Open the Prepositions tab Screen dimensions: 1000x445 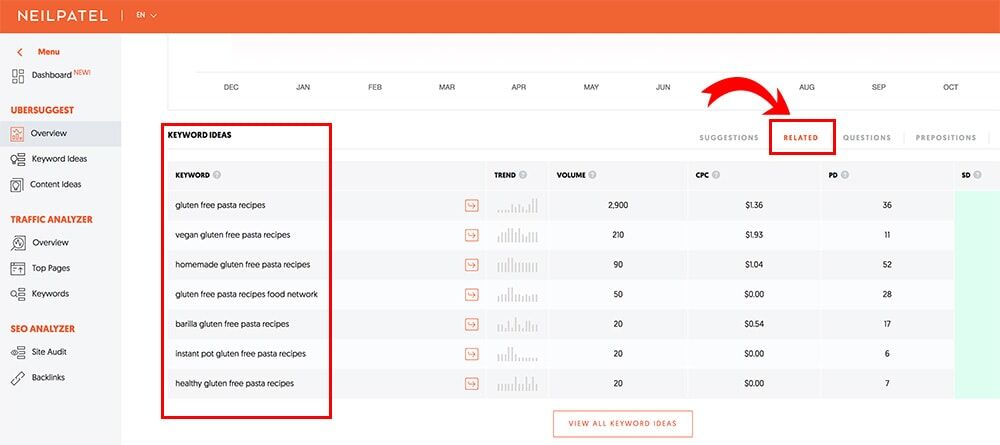click(945, 138)
